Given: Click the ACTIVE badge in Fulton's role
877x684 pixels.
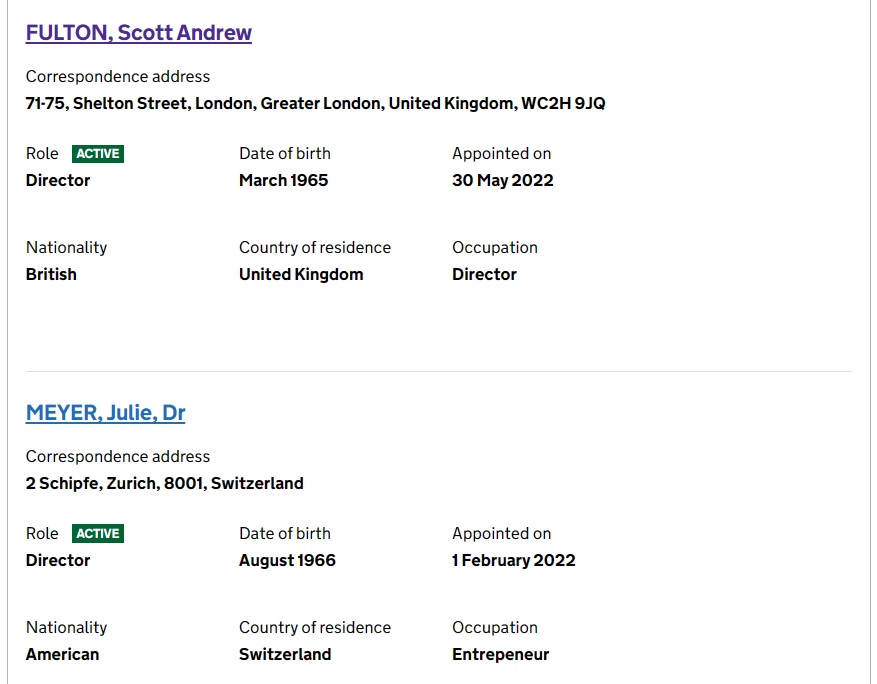Looking at the screenshot, I should click(98, 154).
